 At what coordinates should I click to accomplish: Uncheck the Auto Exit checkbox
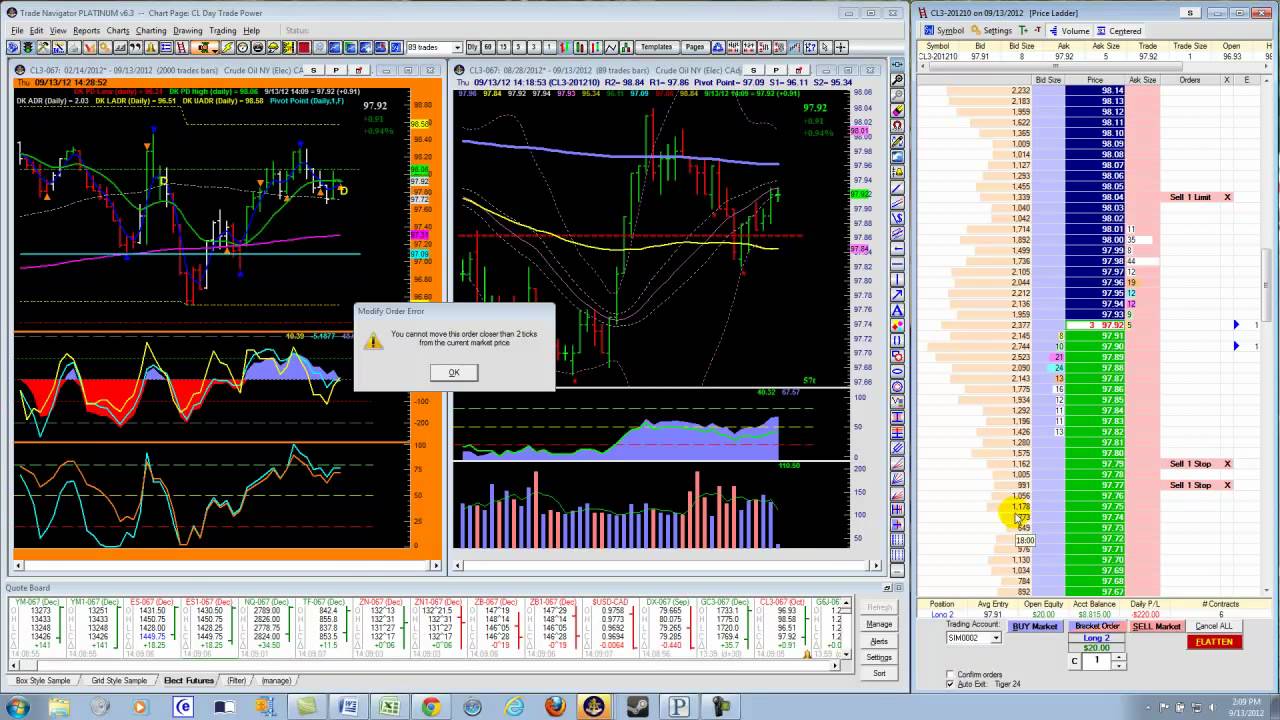[950, 684]
